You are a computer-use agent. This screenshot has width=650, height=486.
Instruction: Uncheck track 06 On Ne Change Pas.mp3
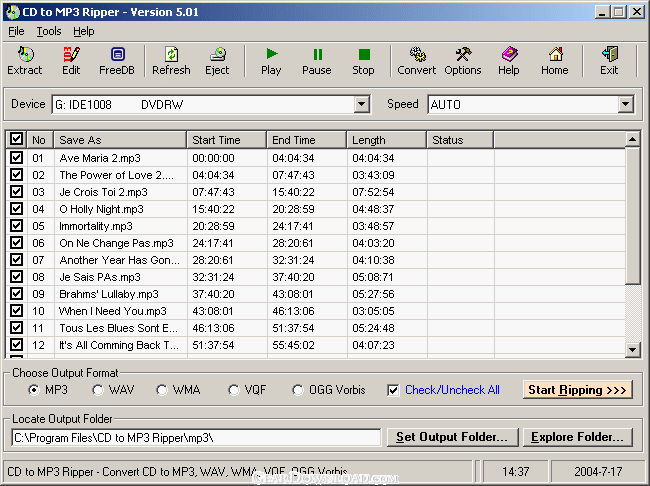(x=17, y=243)
